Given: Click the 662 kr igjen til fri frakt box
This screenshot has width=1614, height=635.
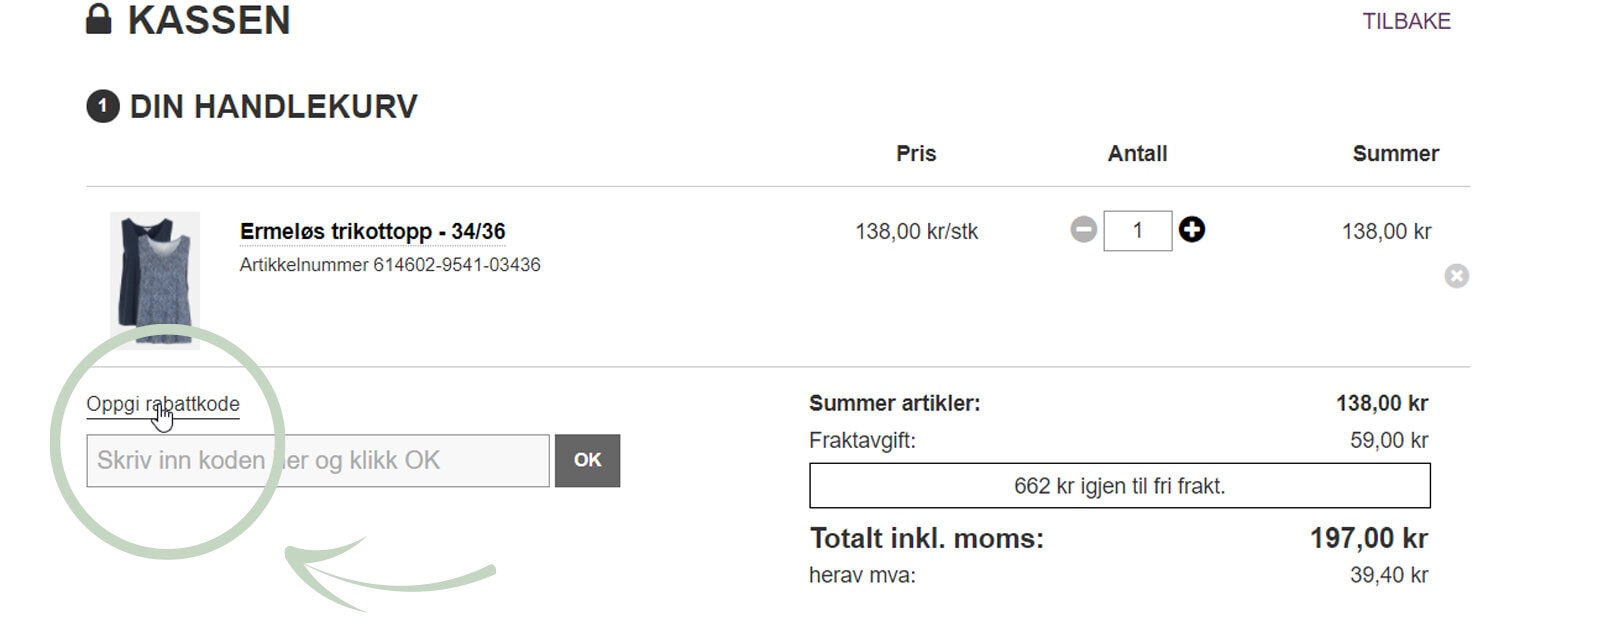Looking at the screenshot, I should click(1119, 486).
